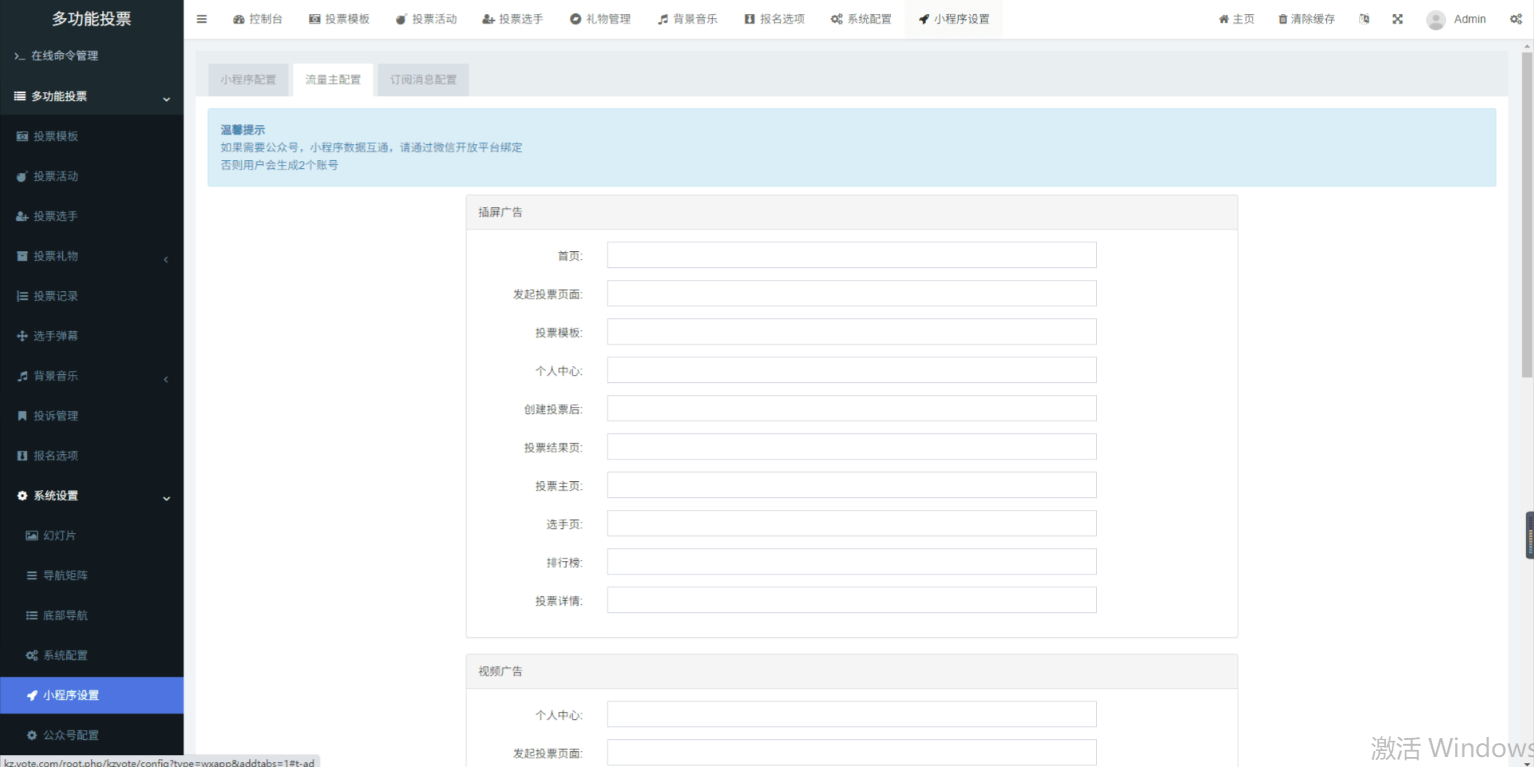Open 投票模板 in the sidebar
The width and height of the screenshot is (1534, 767).
[x=91, y=136]
